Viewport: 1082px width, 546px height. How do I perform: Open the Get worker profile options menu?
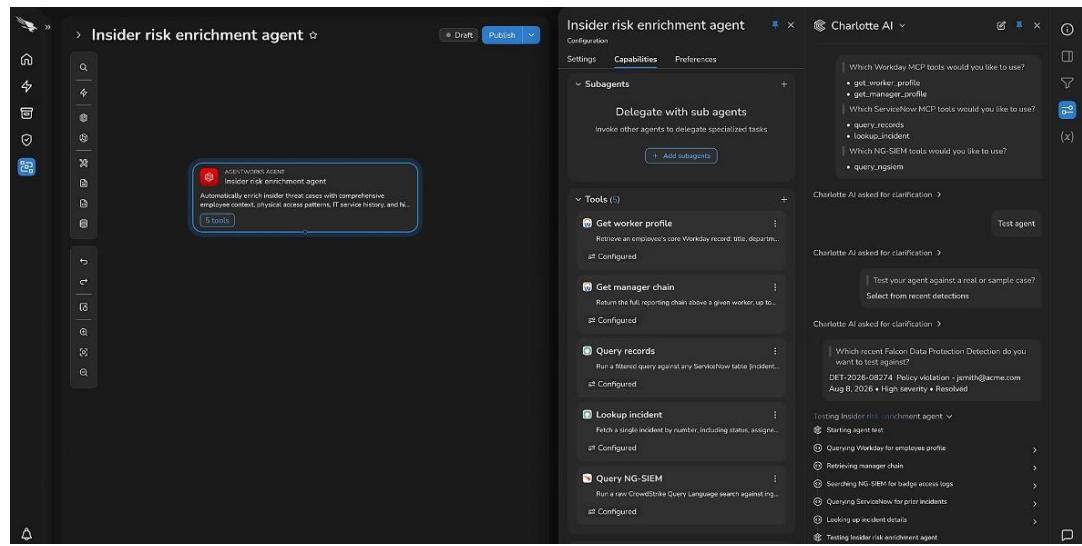click(775, 224)
